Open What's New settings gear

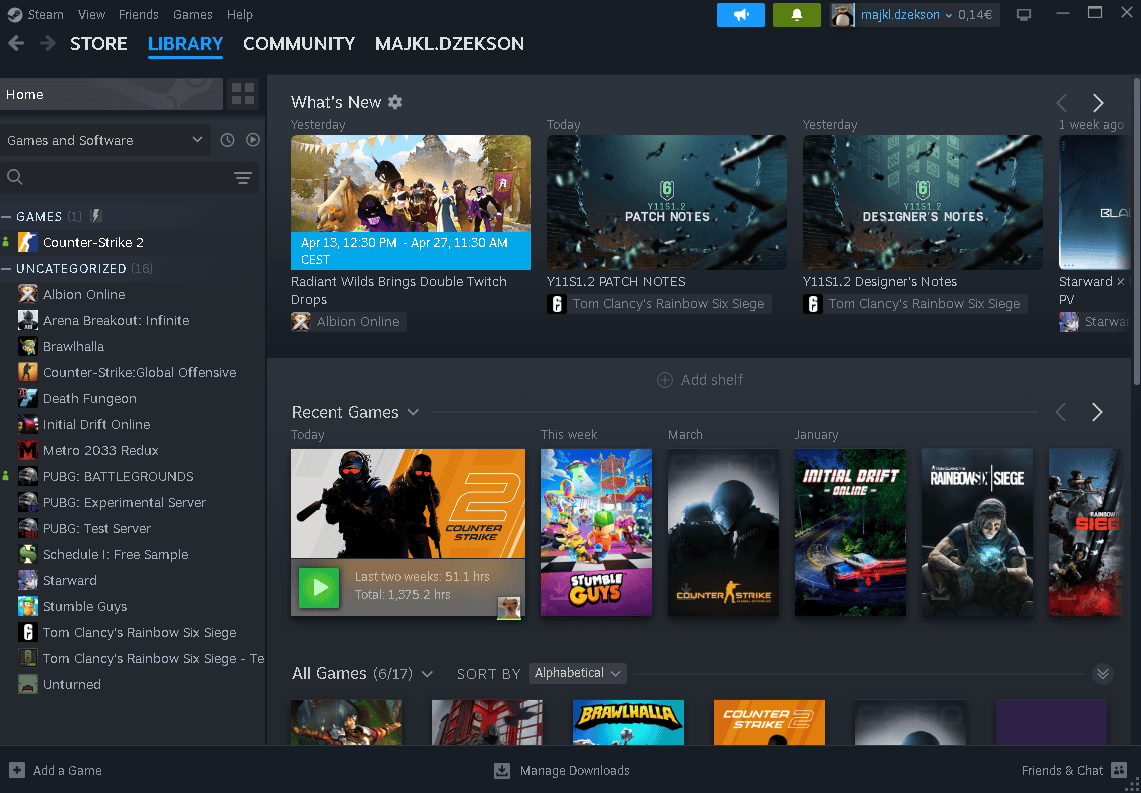(x=395, y=102)
